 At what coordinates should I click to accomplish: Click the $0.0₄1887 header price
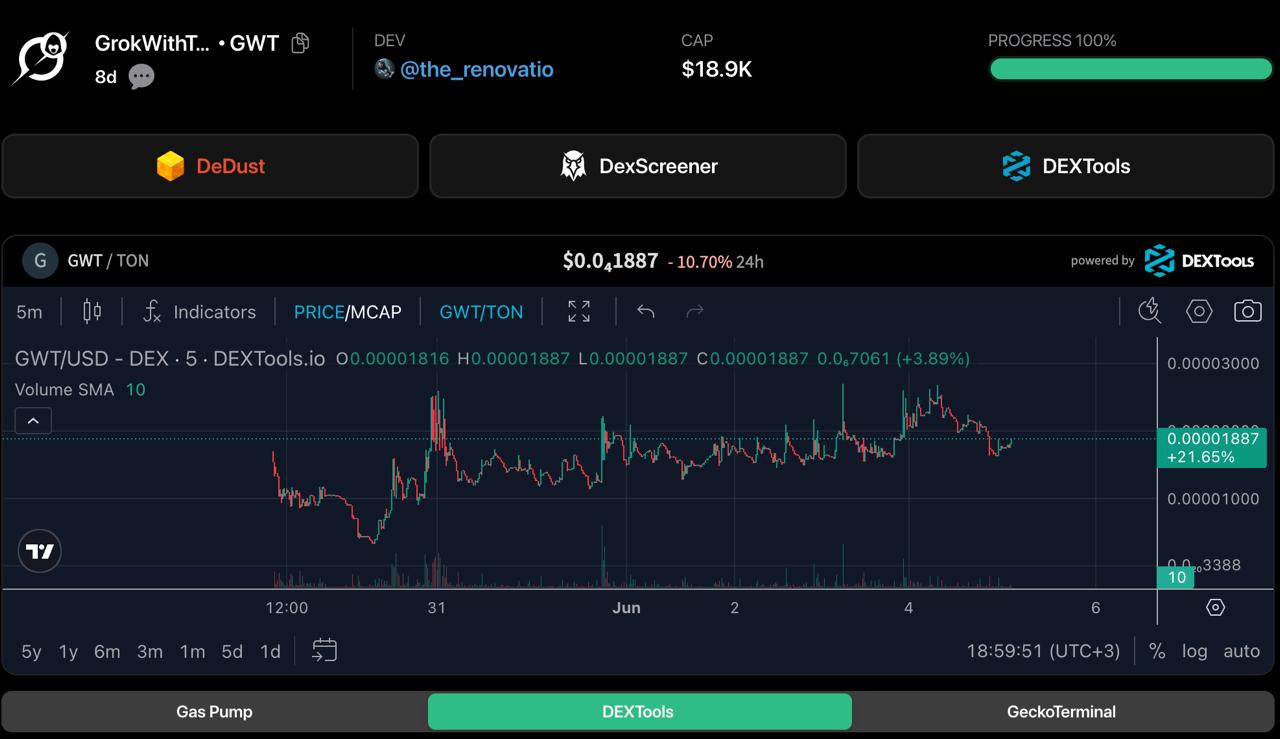tap(610, 261)
